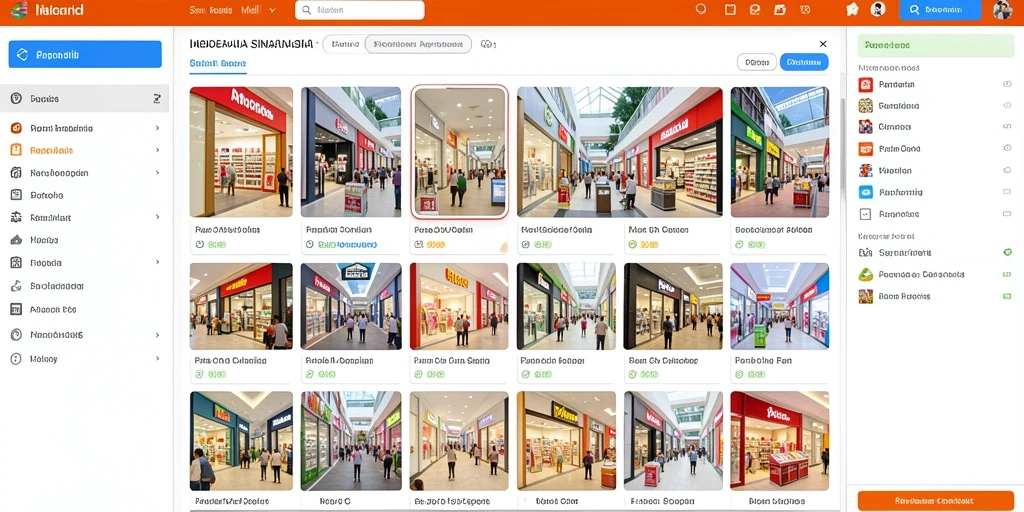This screenshot has width=1024, height=512.
Task: Click the clock circle icon near the sidebar bottom
Action: click(16, 335)
